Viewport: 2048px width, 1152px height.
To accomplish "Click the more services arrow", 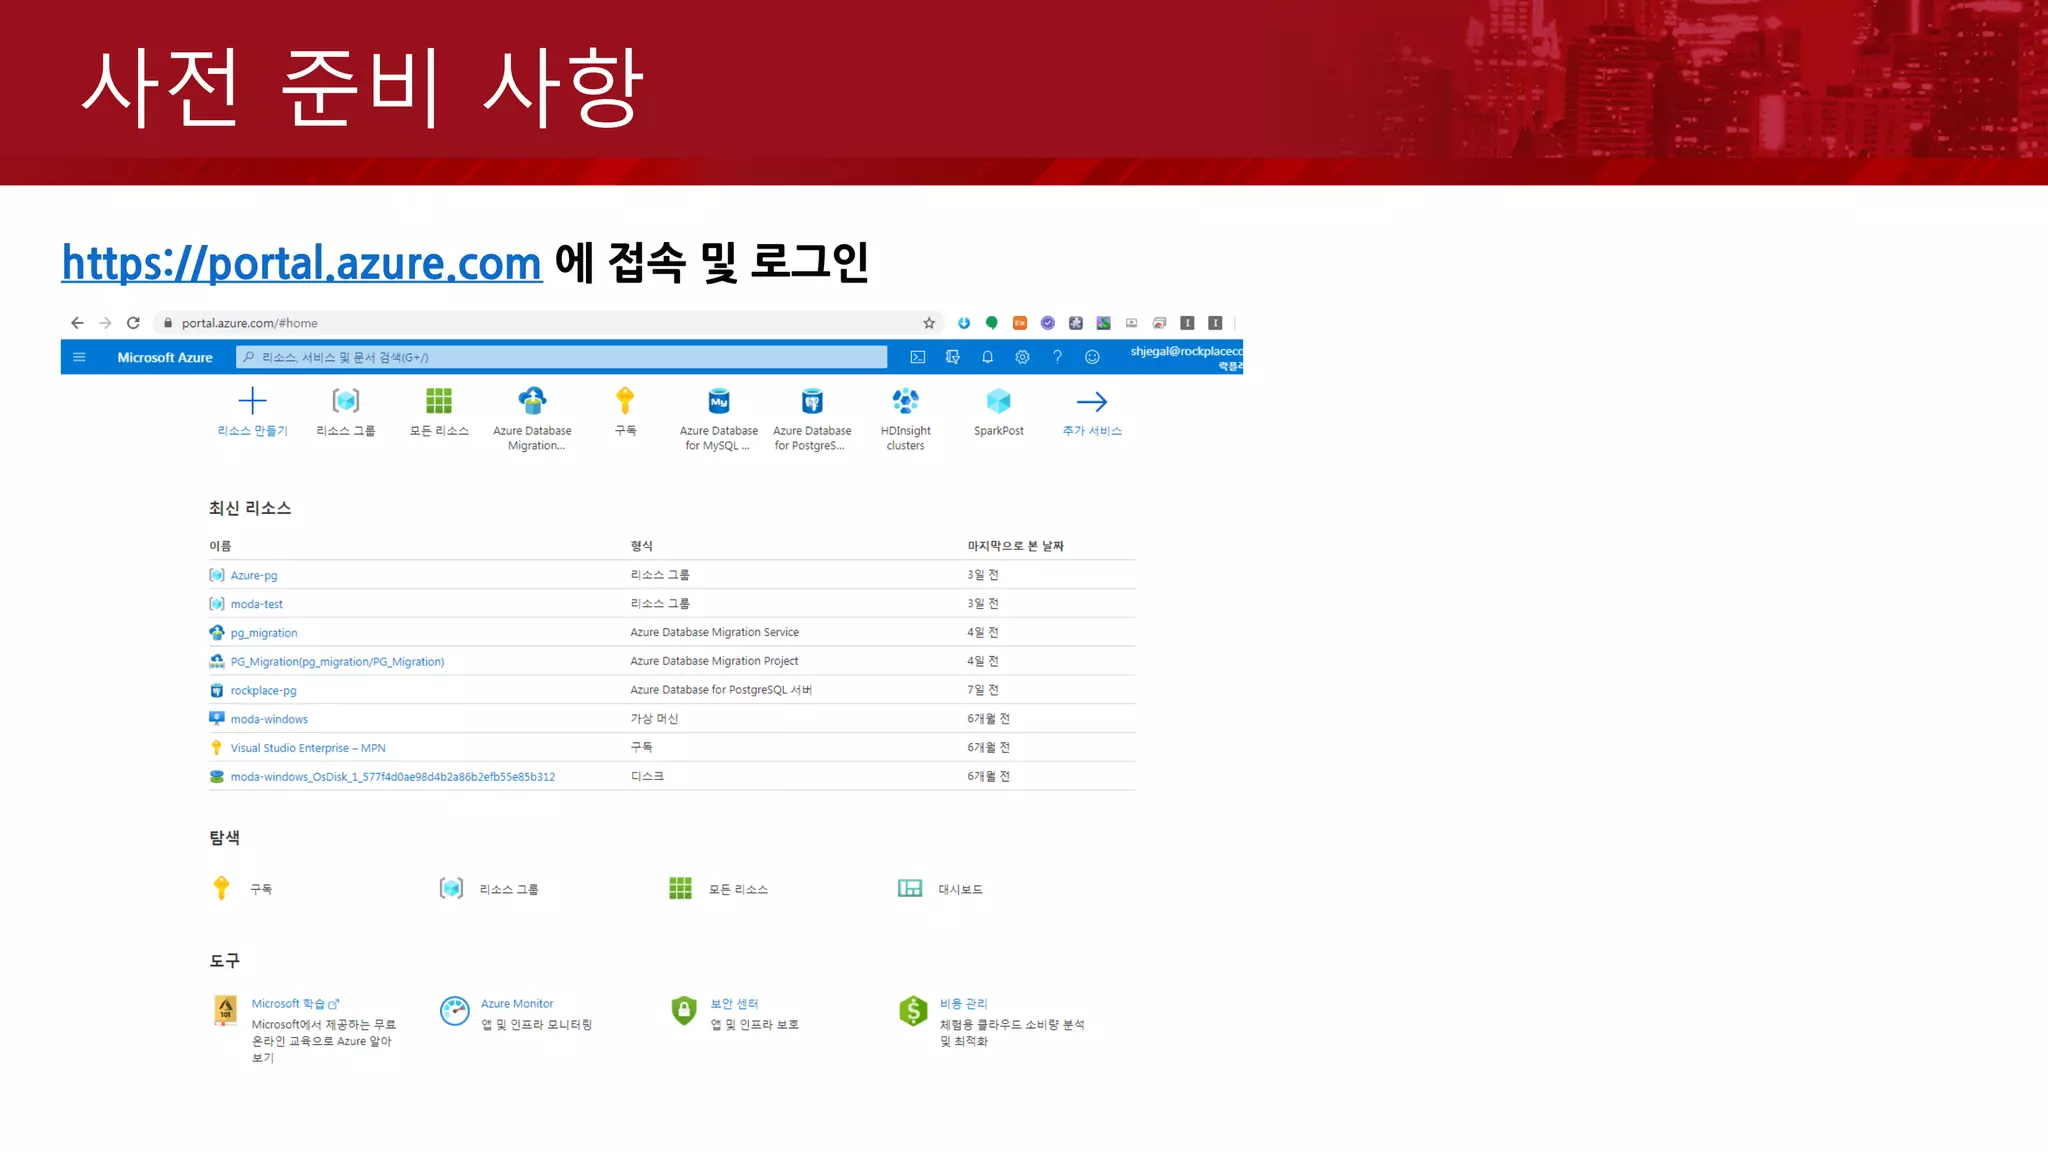I will [x=1092, y=401].
